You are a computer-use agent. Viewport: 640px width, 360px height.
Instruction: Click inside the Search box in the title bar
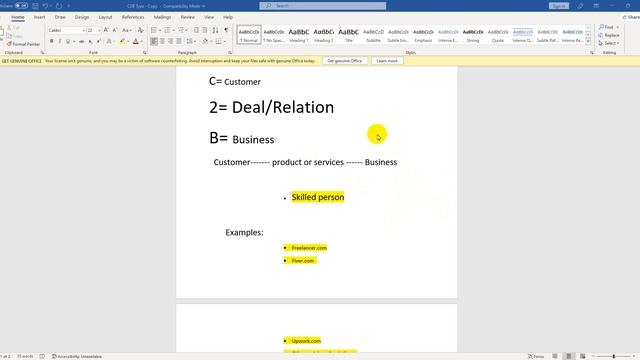(322, 6)
